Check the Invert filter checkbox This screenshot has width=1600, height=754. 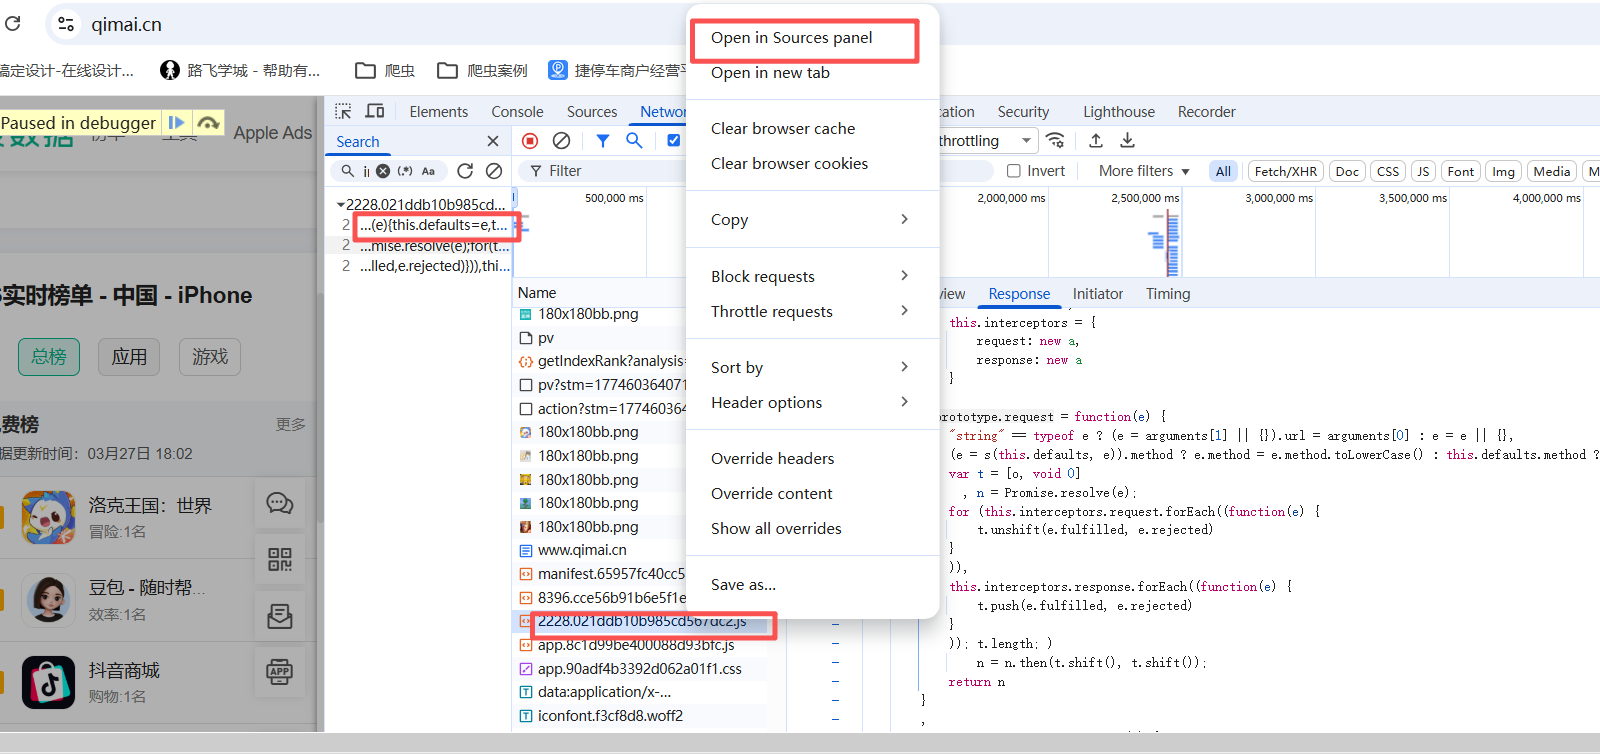coord(1013,171)
